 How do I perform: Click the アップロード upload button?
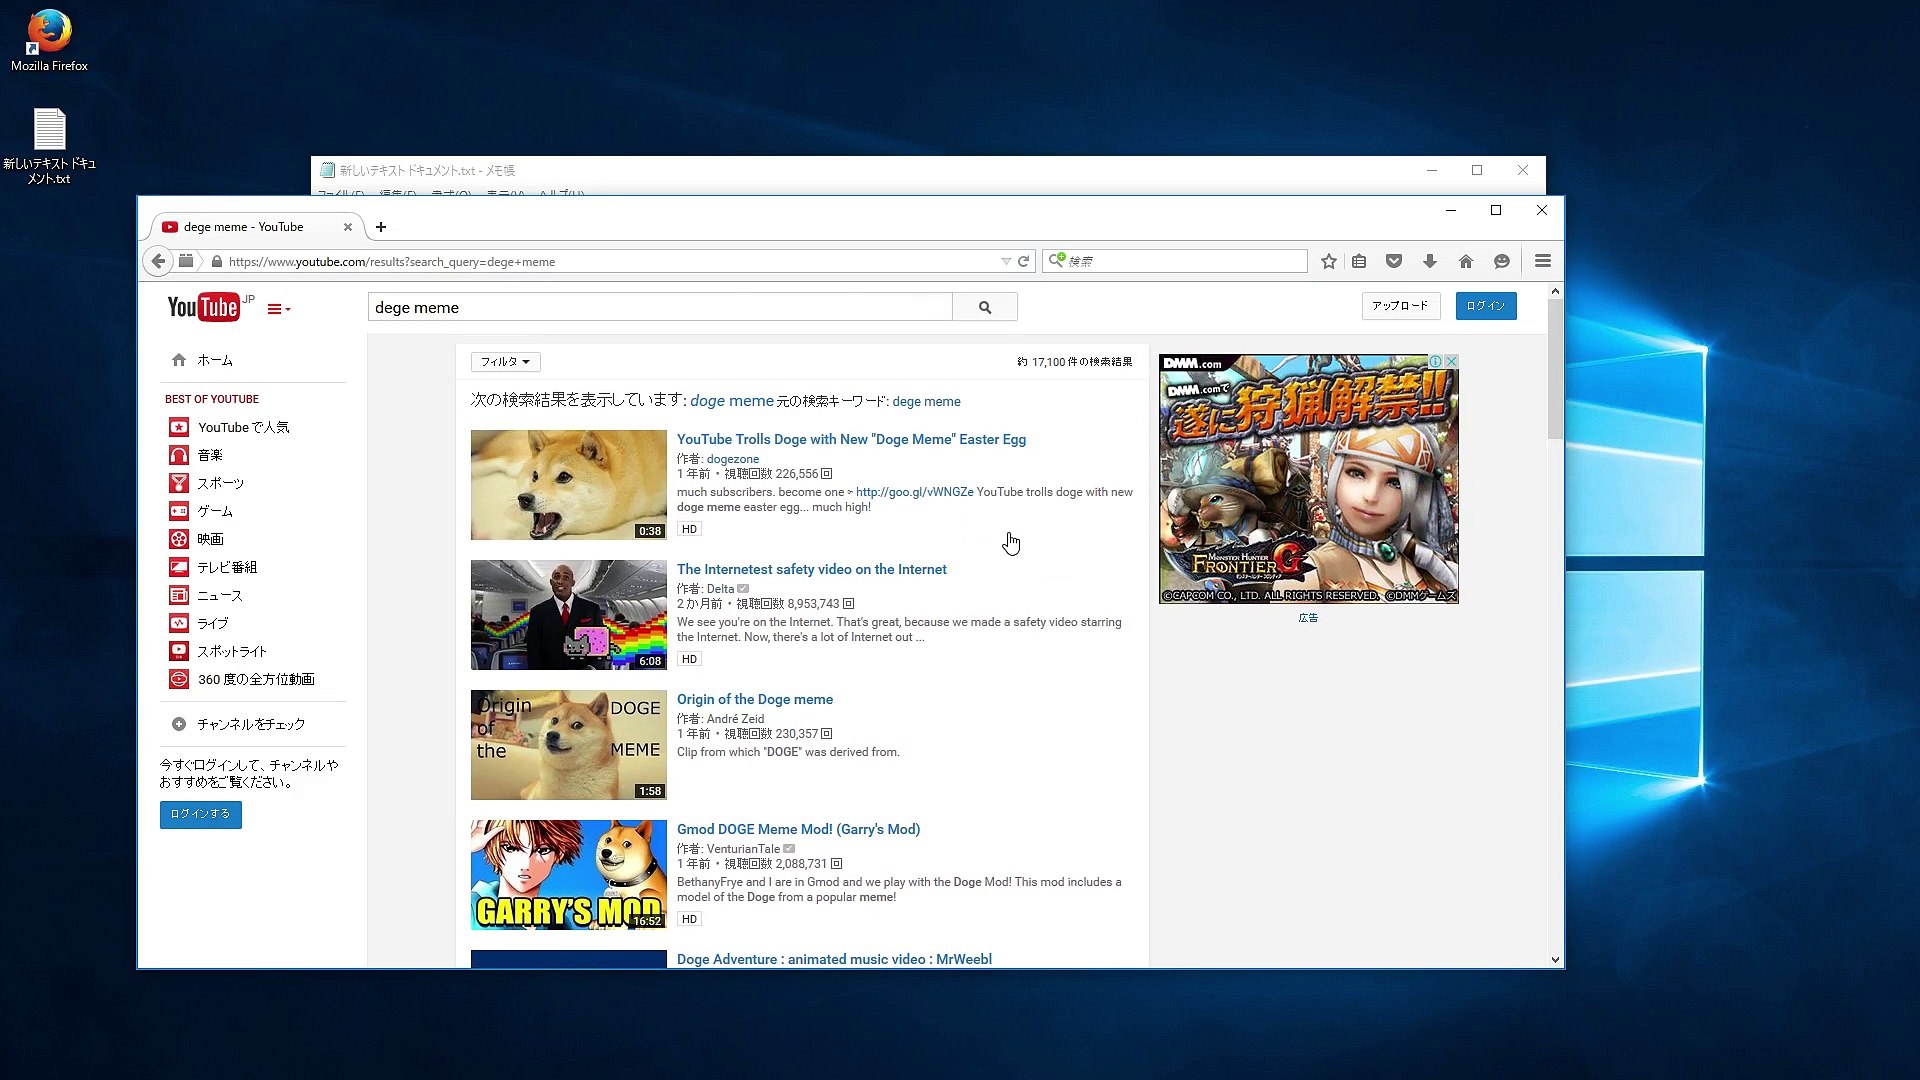pyautogui.click(x=1400, y=306)
